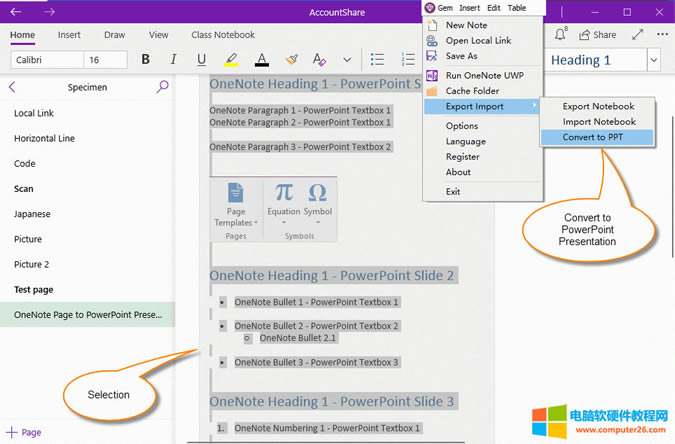The image size is (675, 444).
Task: Click the format painter icon
Action: (291, 60)
